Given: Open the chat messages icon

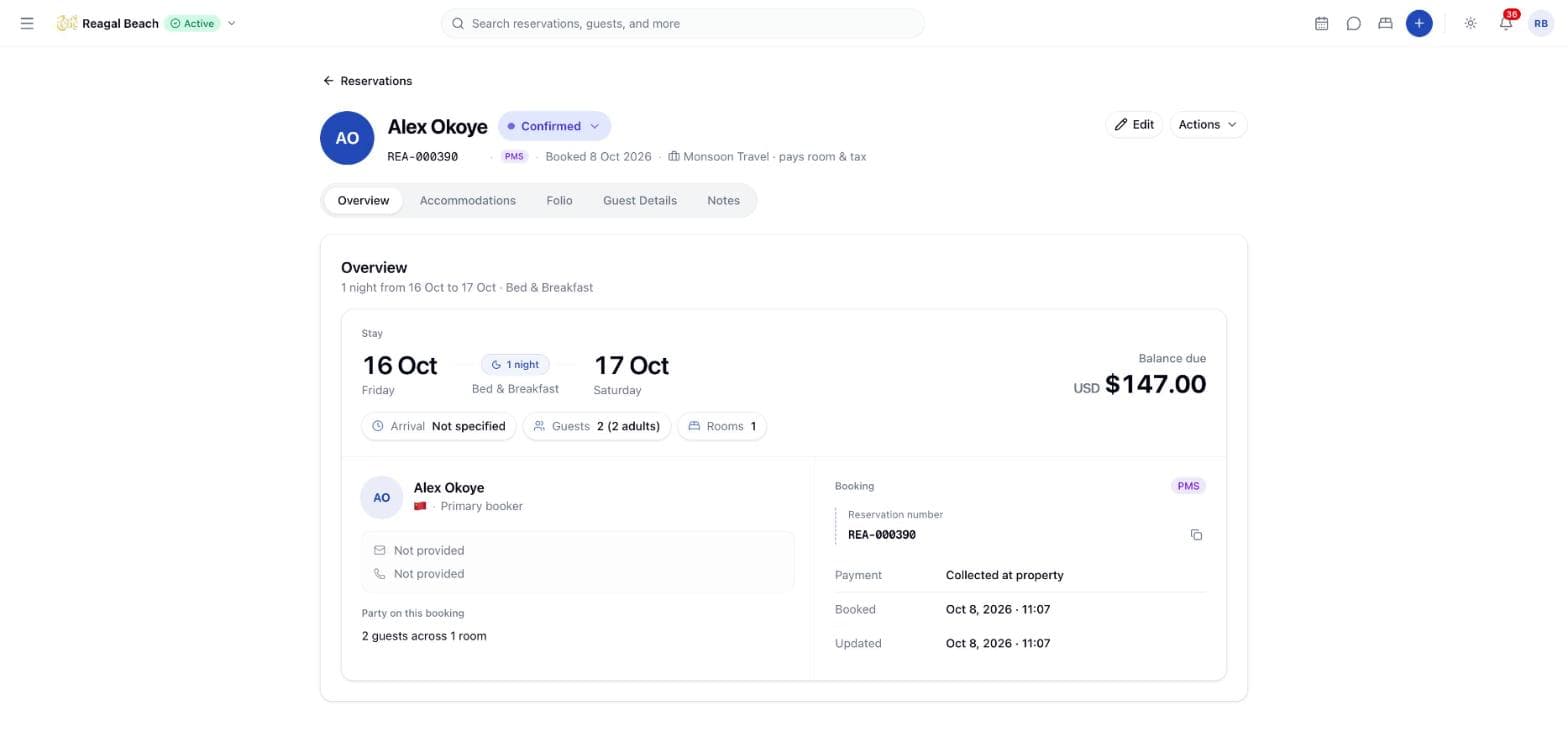Looking at the screenshot, I should [x=1353, y=23].
